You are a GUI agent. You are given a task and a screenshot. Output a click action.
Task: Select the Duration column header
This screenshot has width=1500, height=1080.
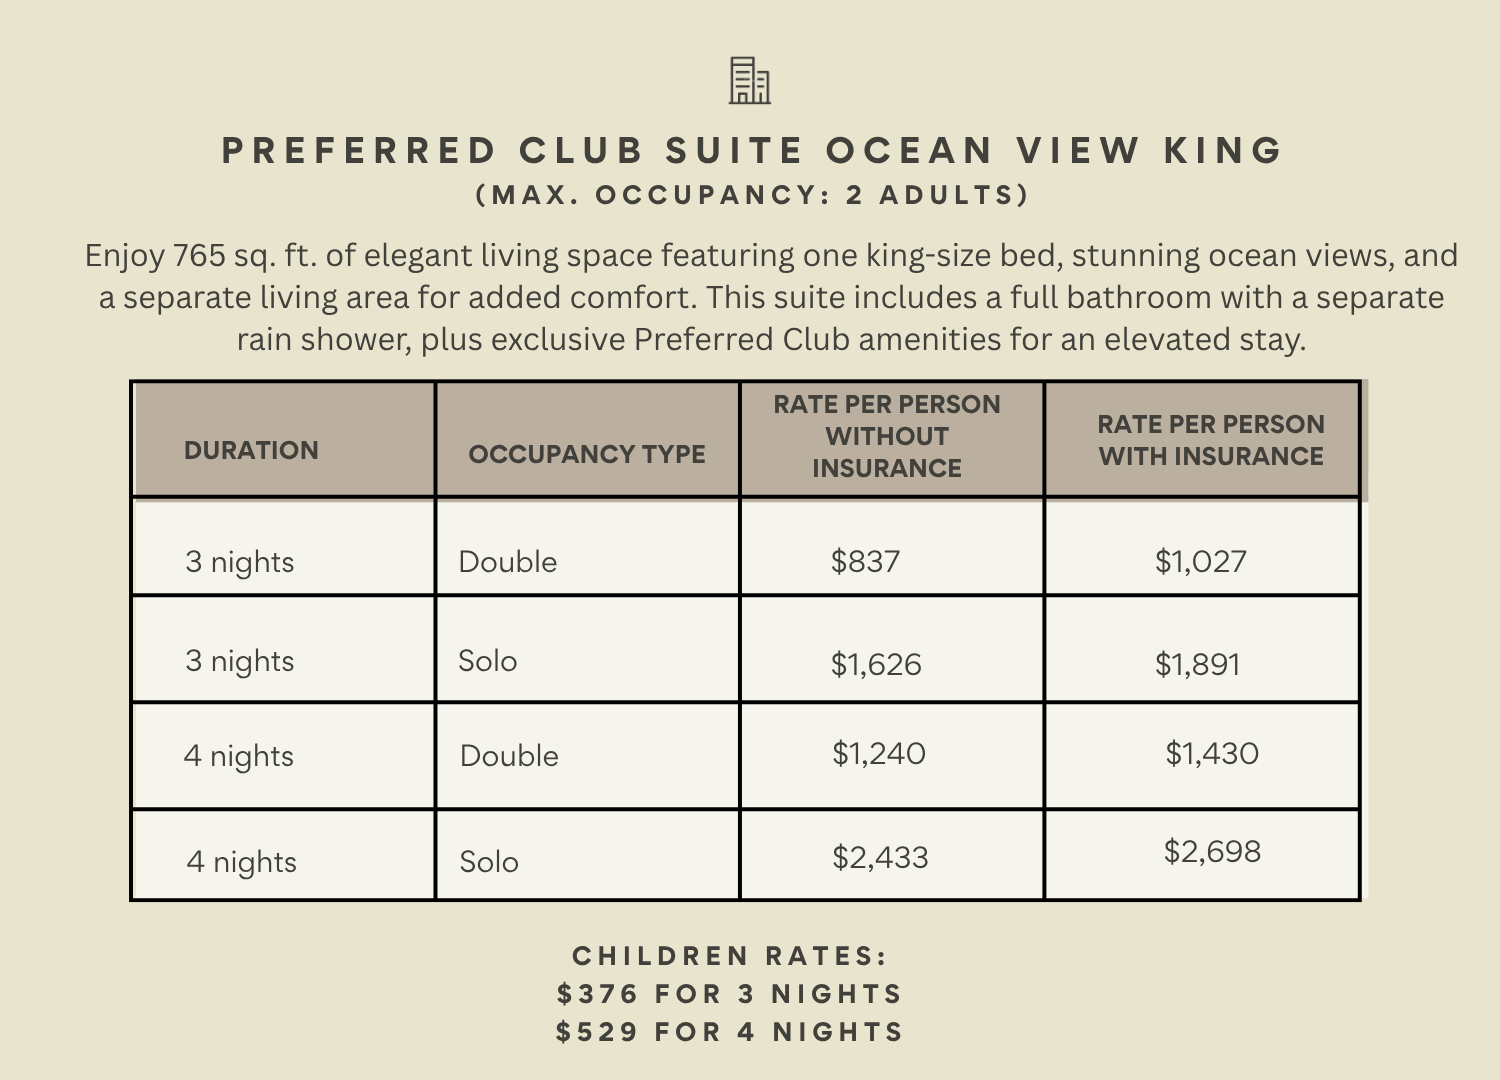tap(251, 450)
